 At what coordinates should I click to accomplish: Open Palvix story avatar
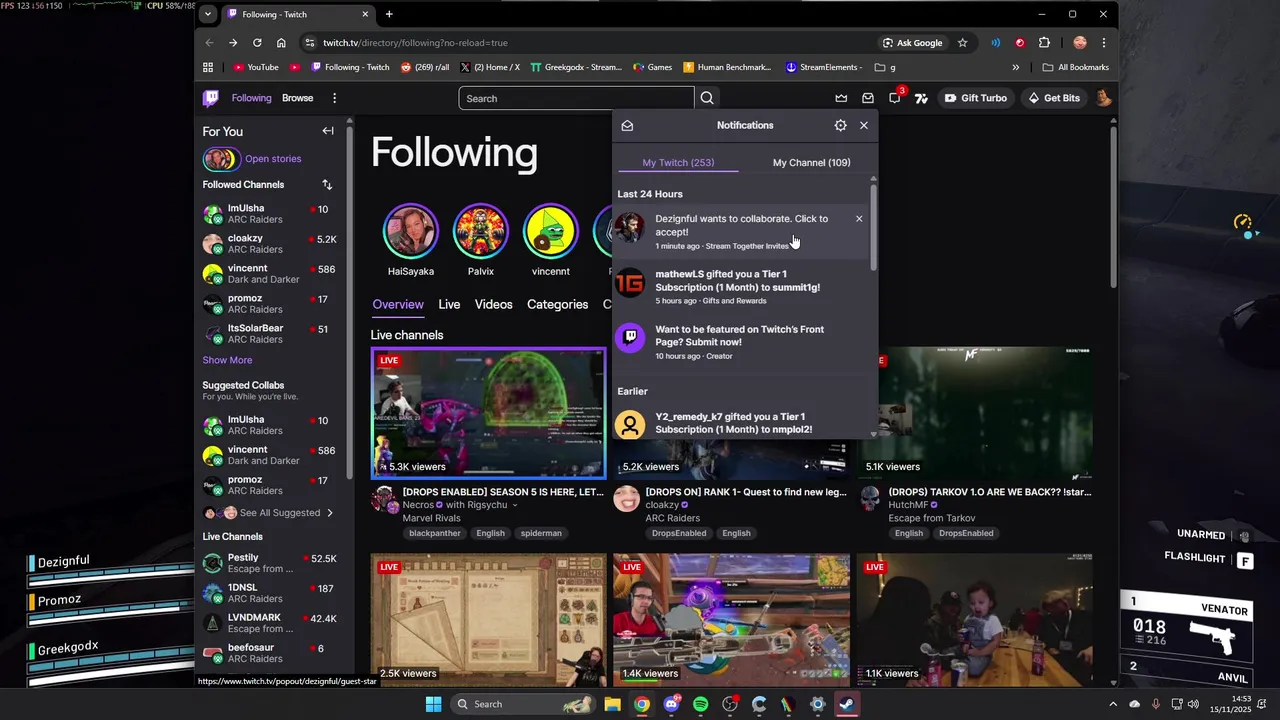[x=480, y=231]
